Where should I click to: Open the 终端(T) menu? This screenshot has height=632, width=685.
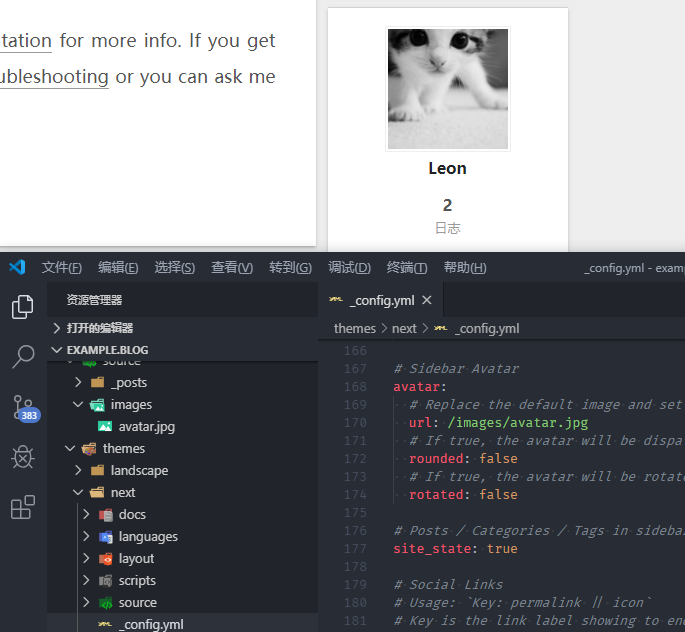click(407, 267)
